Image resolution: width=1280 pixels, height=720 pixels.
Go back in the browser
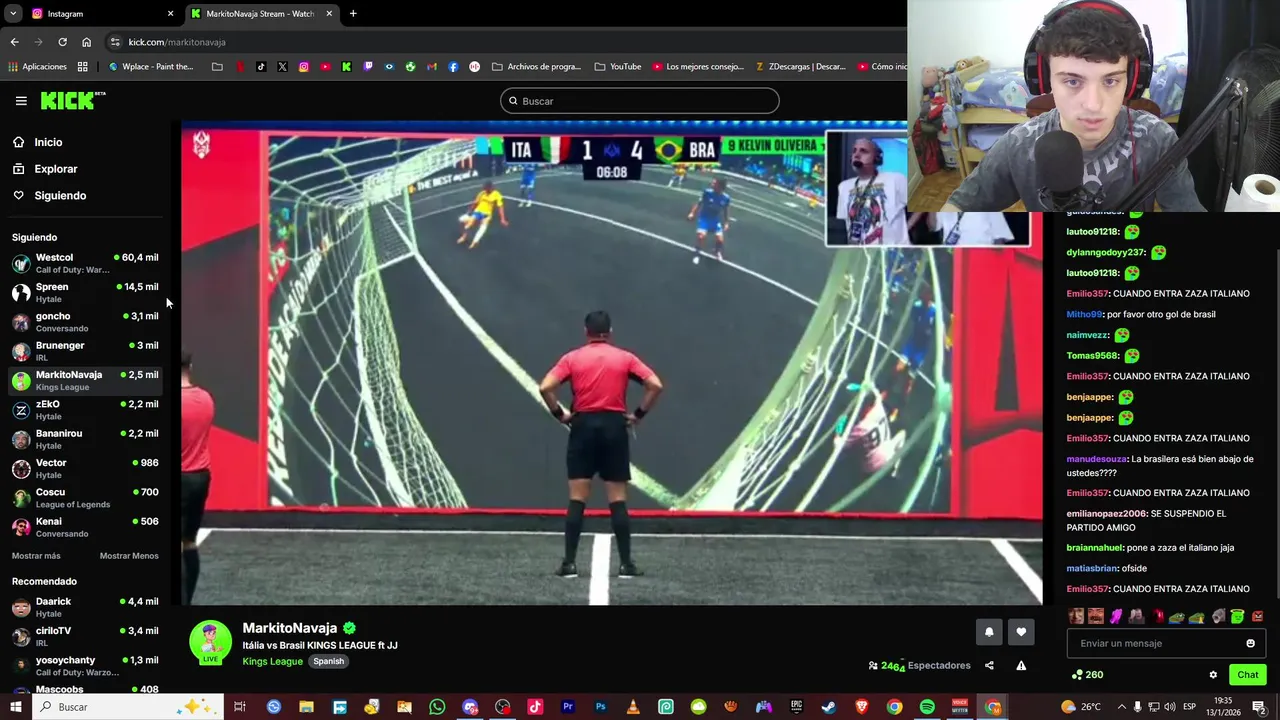(14, 42)
